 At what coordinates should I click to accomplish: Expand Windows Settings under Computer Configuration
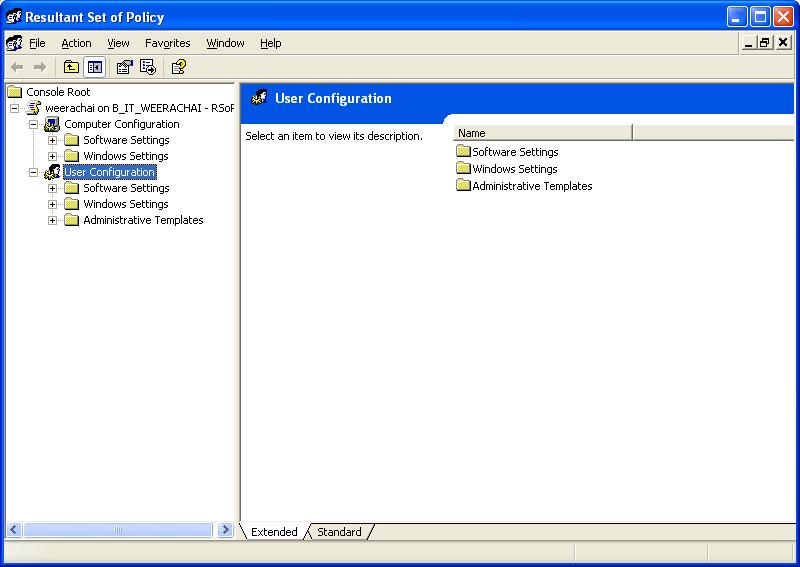click(x=53, y=156)
